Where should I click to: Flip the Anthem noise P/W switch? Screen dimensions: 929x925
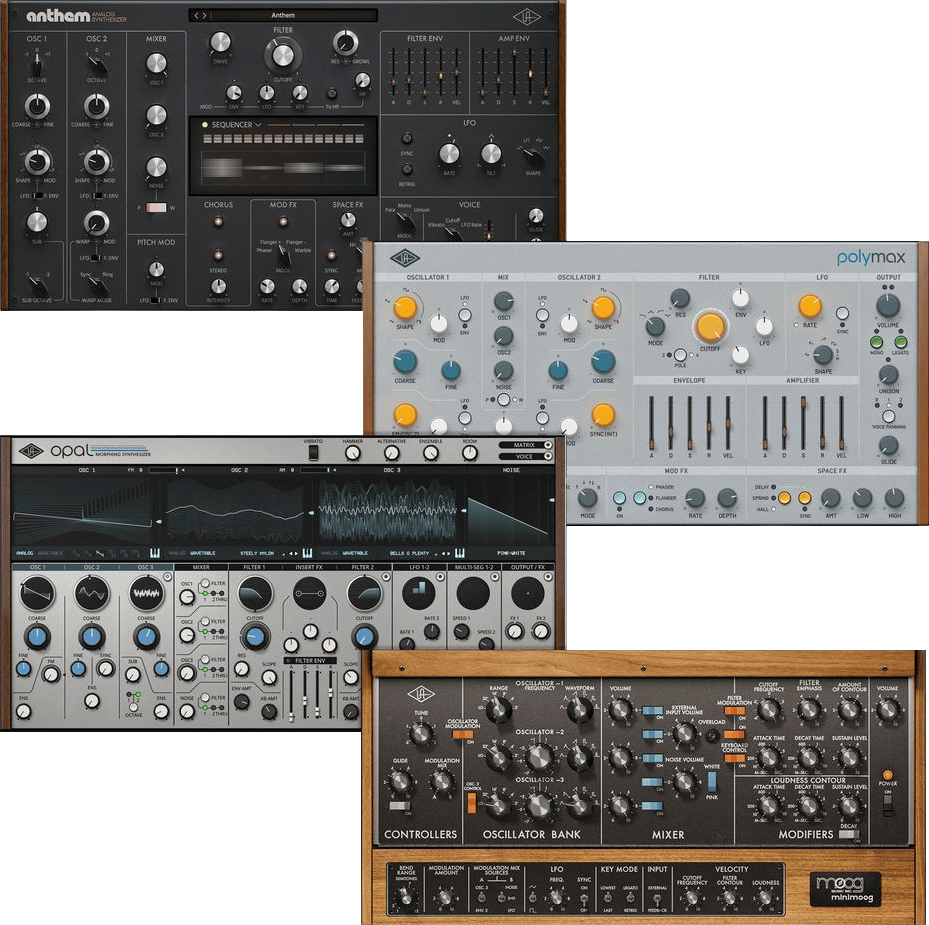(156, 207)
